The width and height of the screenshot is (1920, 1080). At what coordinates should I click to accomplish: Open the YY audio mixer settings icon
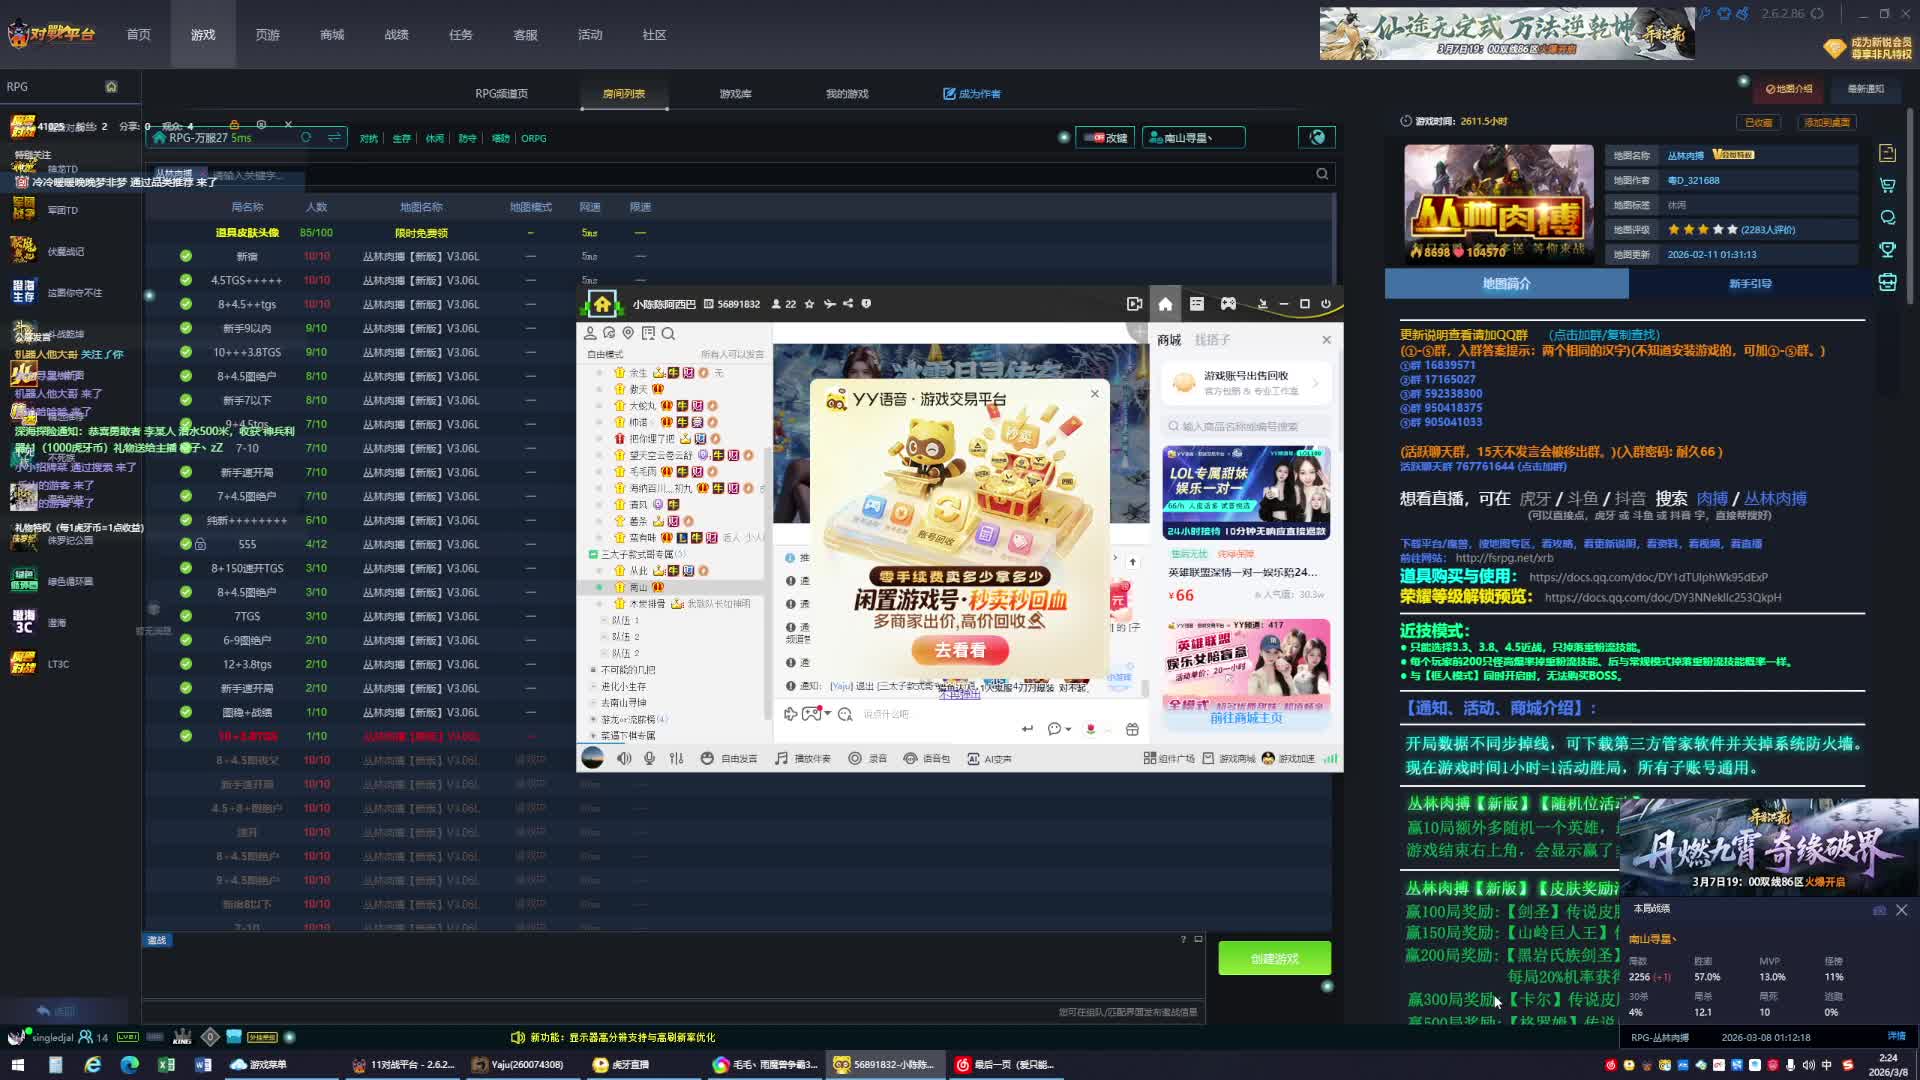point(676,759)
